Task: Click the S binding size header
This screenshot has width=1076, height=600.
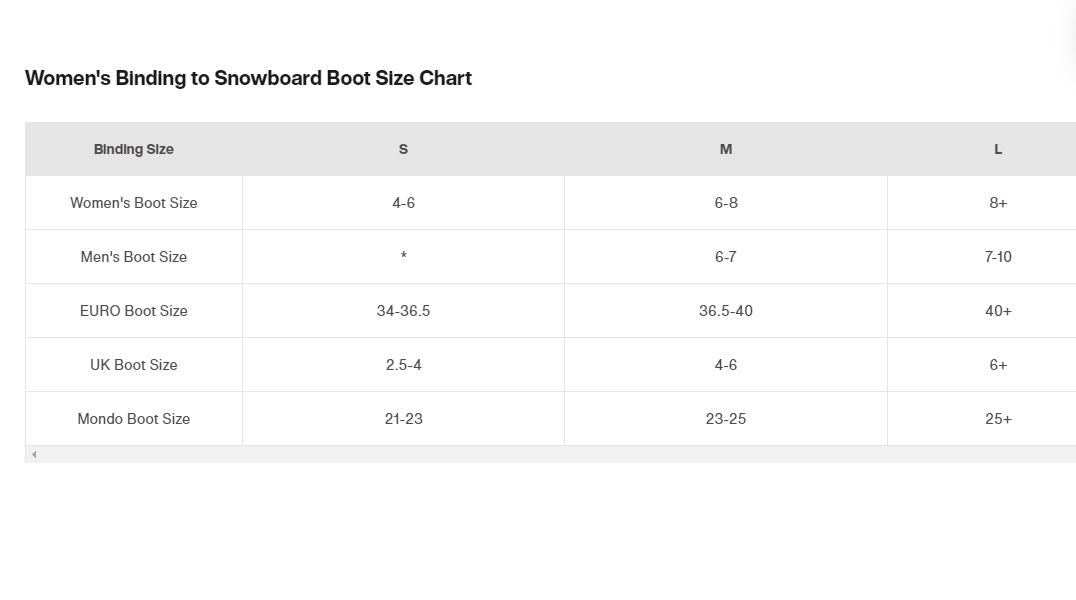Action: pos(403,149)
